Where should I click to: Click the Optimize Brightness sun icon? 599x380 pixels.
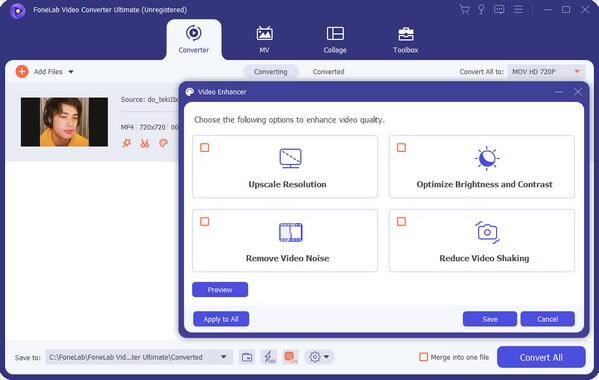487,158
